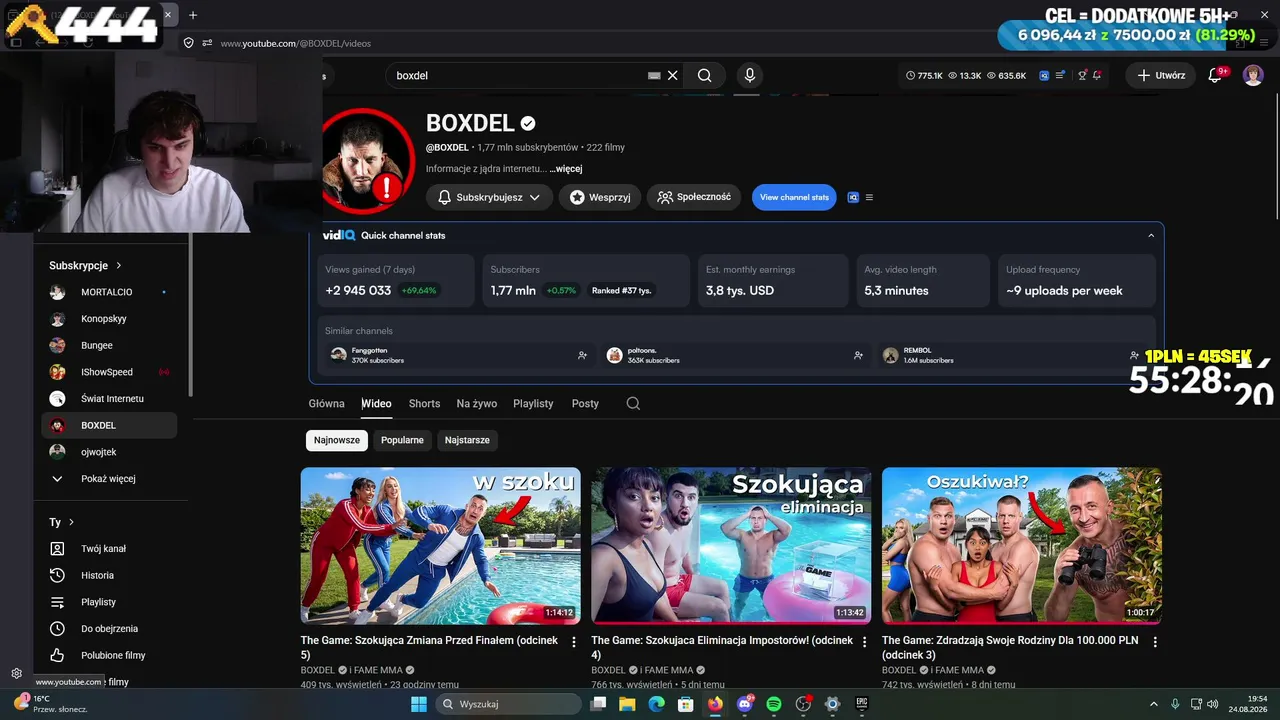1280x720 pixels.
Task: Open the taskbar volume control
Action: coord(1212,704)
